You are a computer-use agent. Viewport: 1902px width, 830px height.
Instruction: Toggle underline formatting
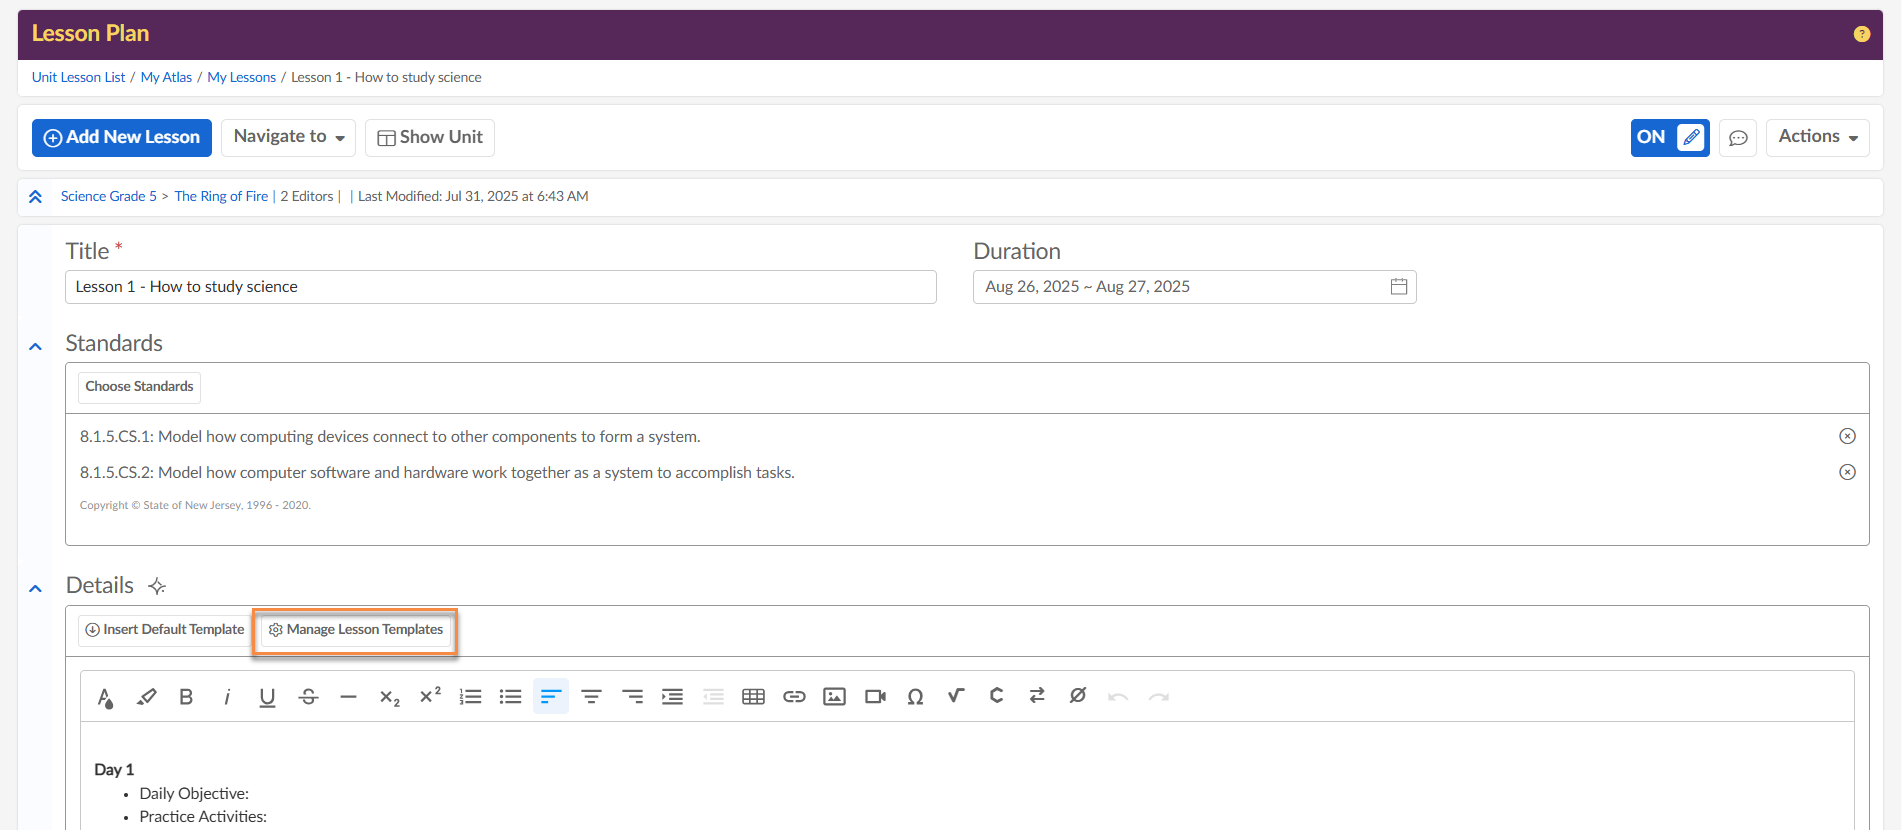tap(267, 697)
